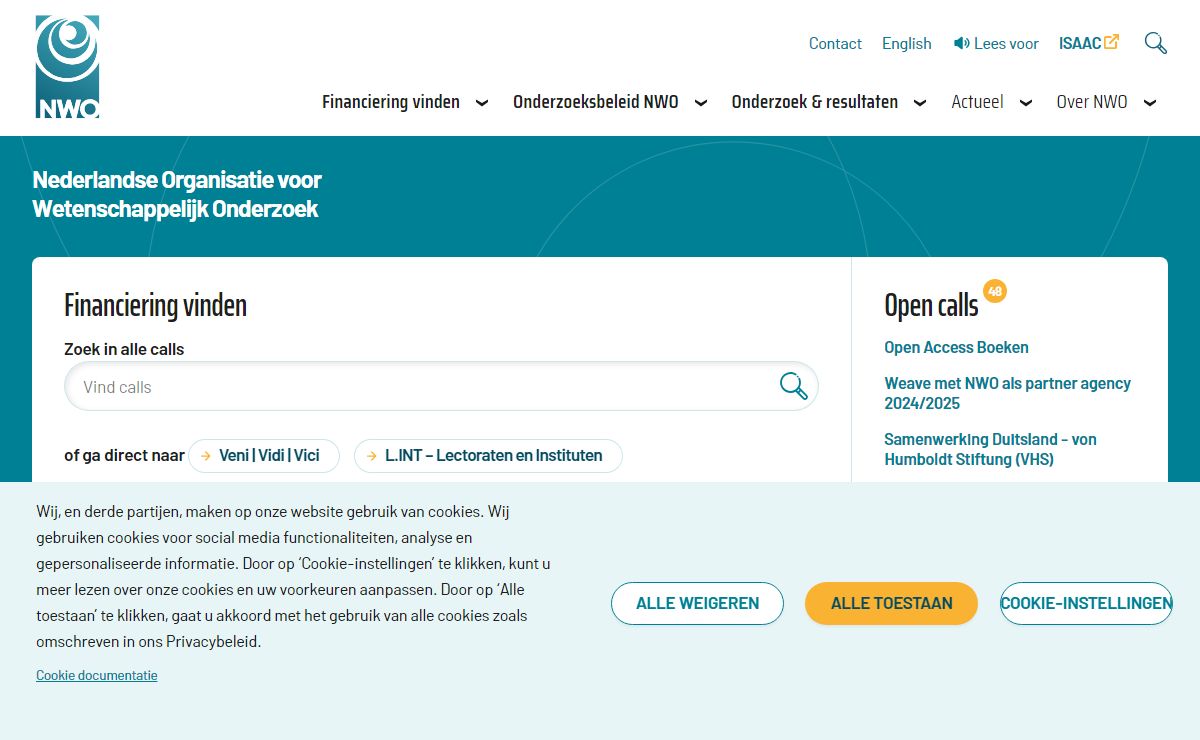Click the Lees voor speaker icon

coord(961,43)
